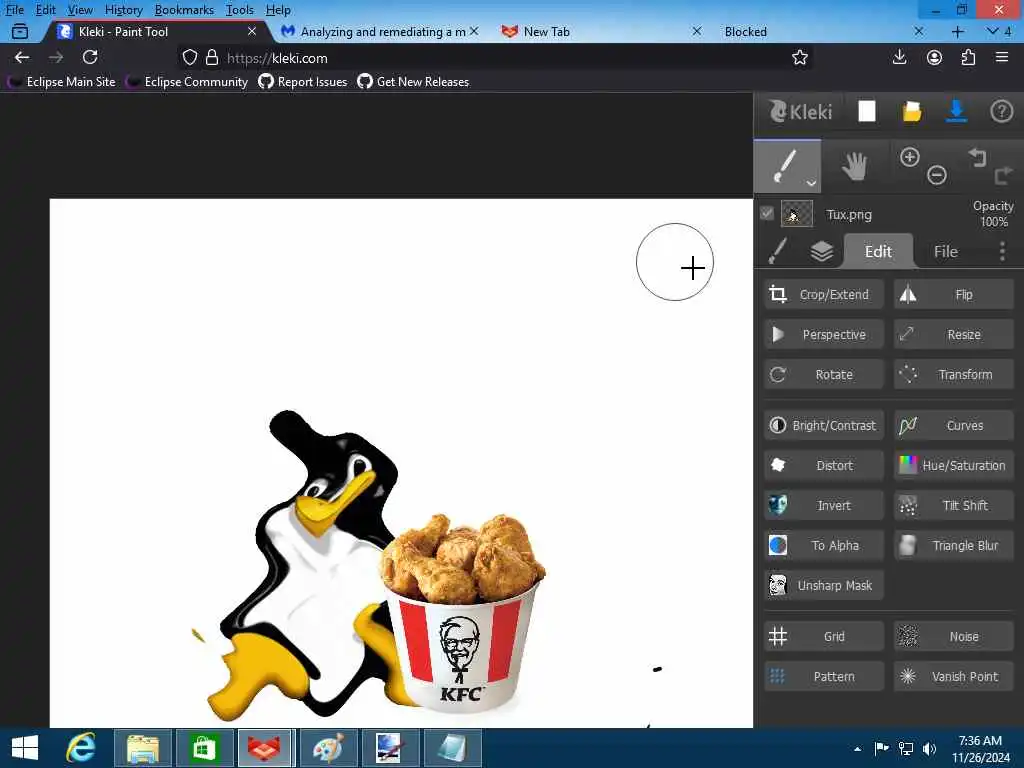Click the Resize button

click(x=953, y=334)
